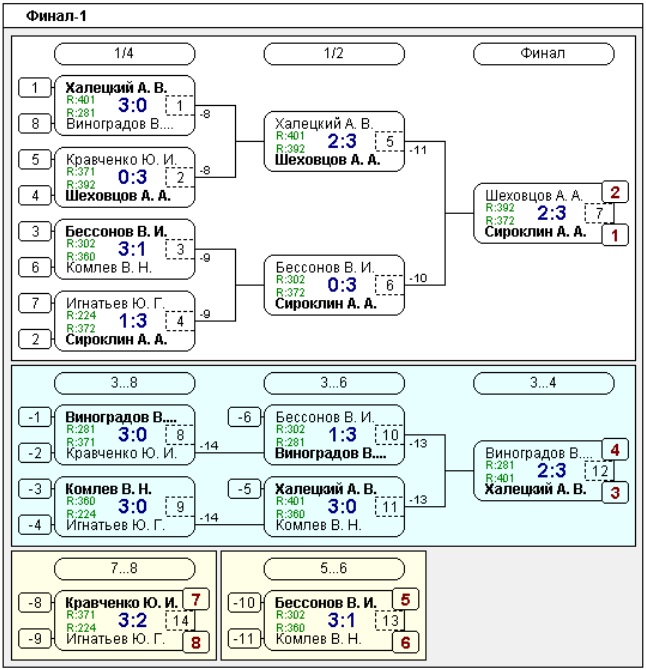Click the 1:3 score of Игнатьев vs Сироклин quarterfinal
Image resolution: width=646 pixels, height=670 pixels.
pyautogui.click(x=132, y=320)
